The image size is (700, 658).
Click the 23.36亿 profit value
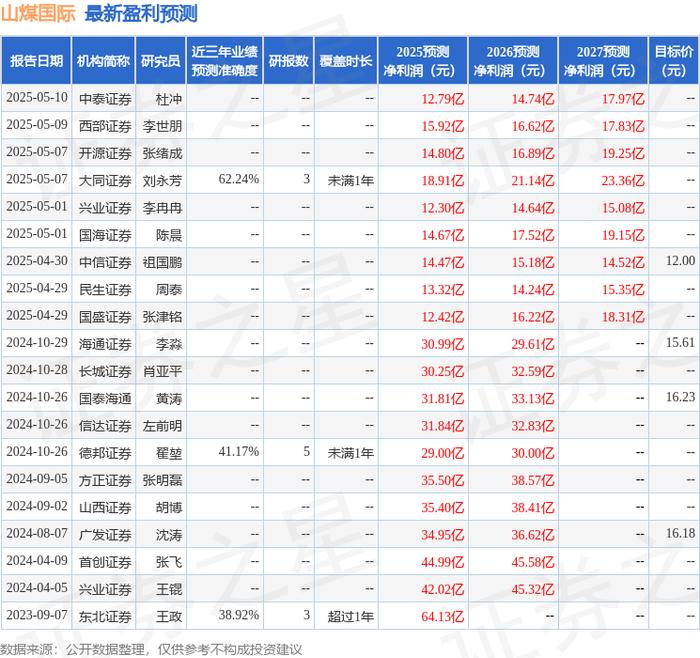[x=623, y=180]
